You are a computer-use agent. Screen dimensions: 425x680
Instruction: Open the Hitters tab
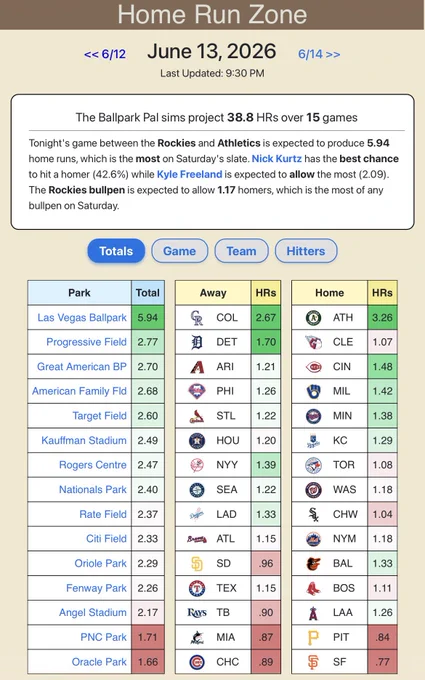[306, 251]
